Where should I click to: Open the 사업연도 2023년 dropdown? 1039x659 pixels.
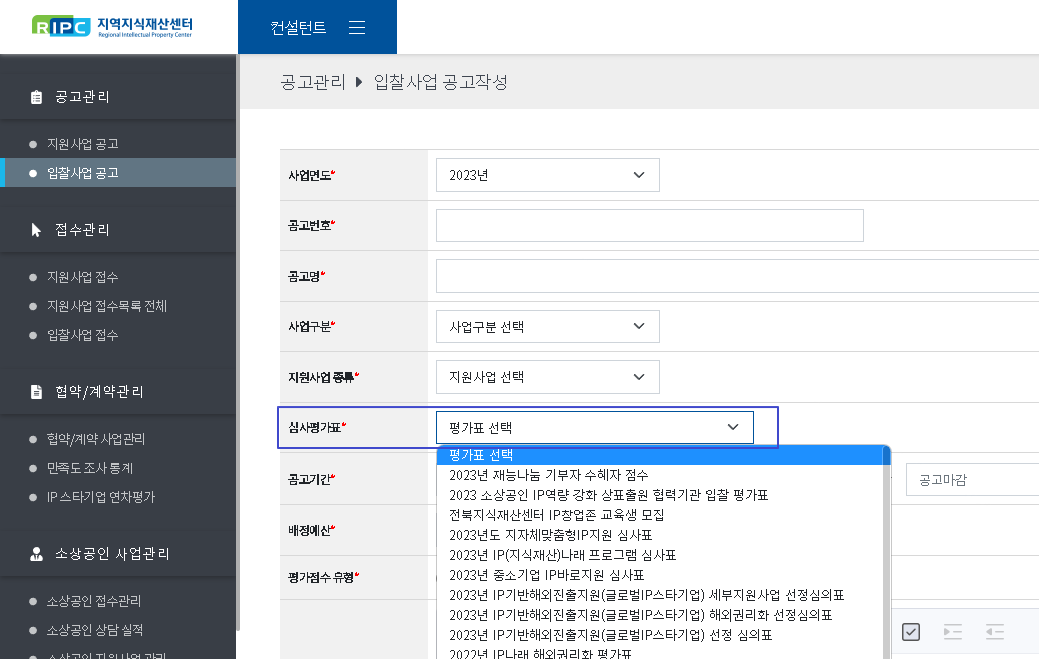547,175
